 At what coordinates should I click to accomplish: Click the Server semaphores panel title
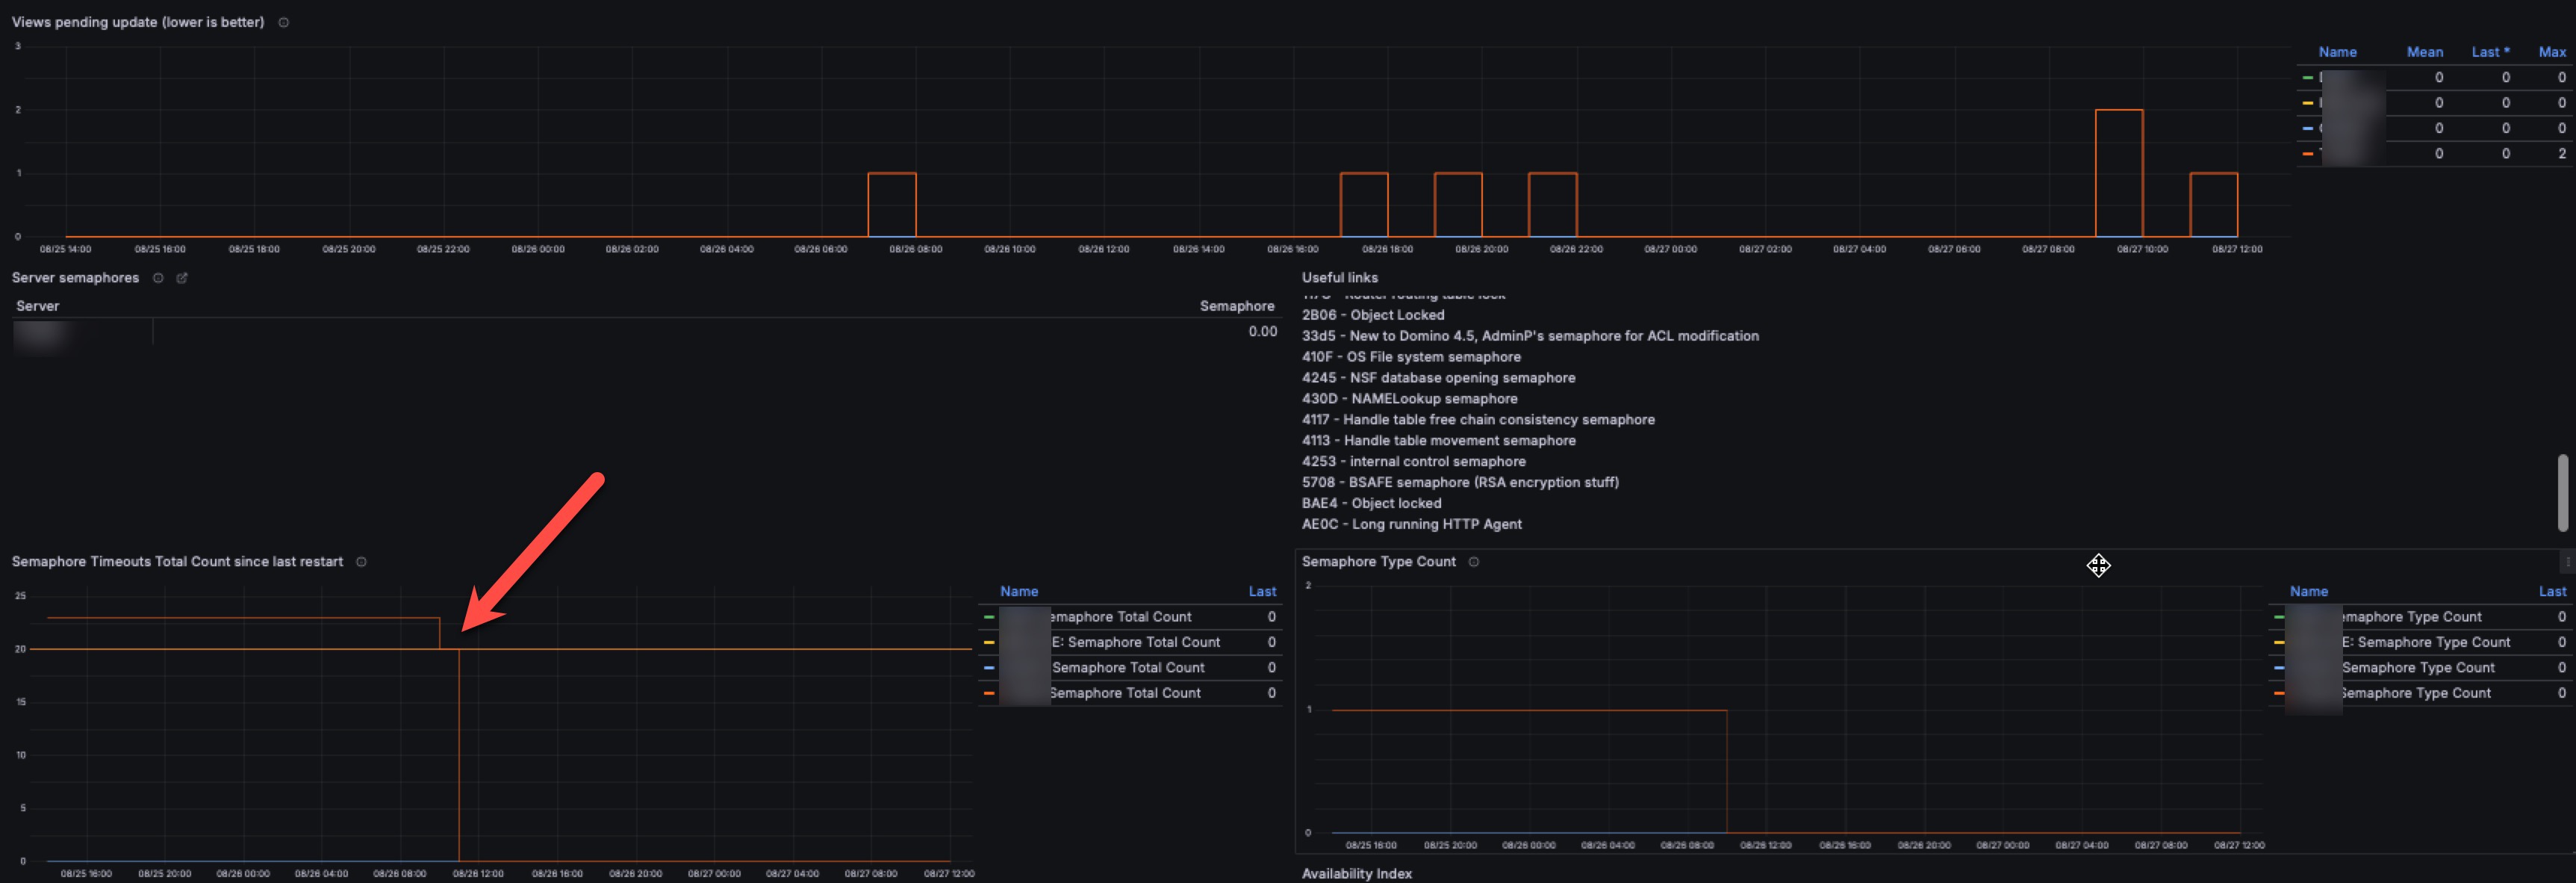75,278
